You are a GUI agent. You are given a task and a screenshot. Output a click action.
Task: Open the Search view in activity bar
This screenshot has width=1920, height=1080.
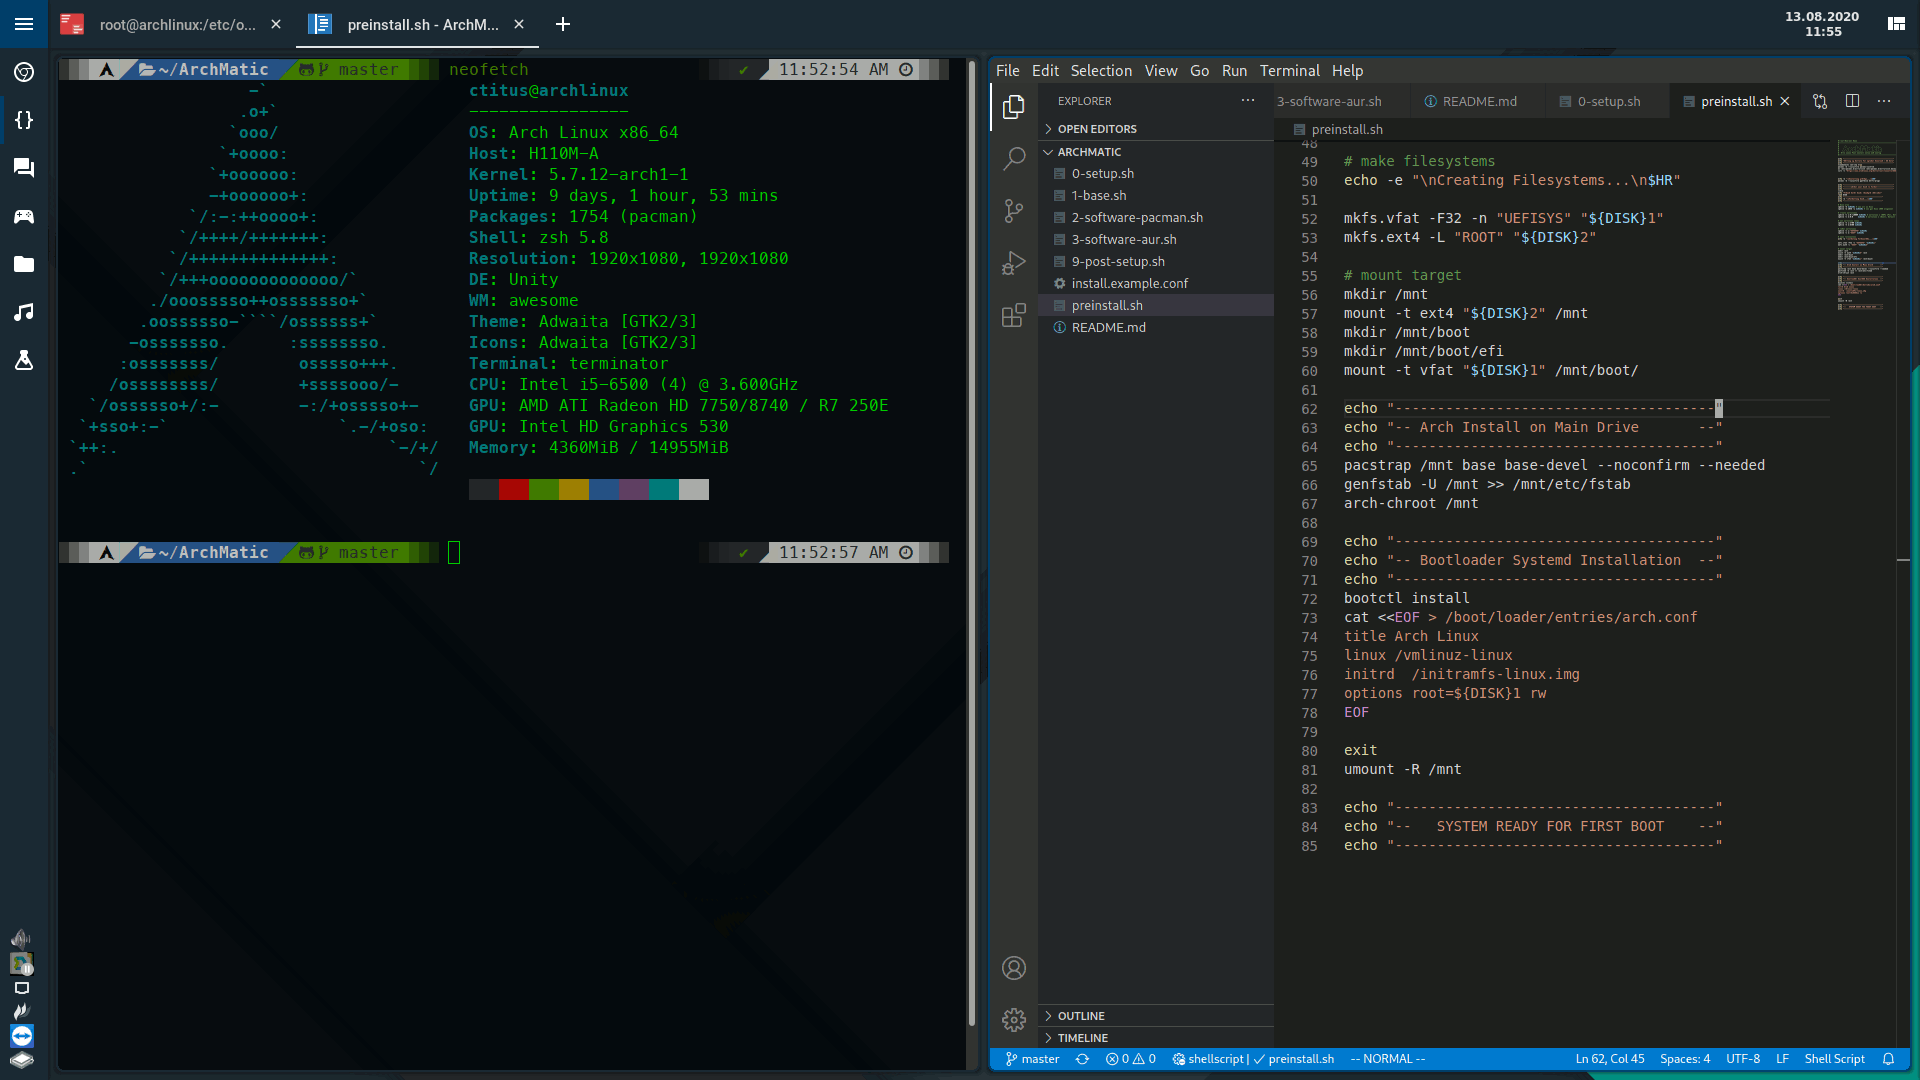click(x=1014, y=158)
